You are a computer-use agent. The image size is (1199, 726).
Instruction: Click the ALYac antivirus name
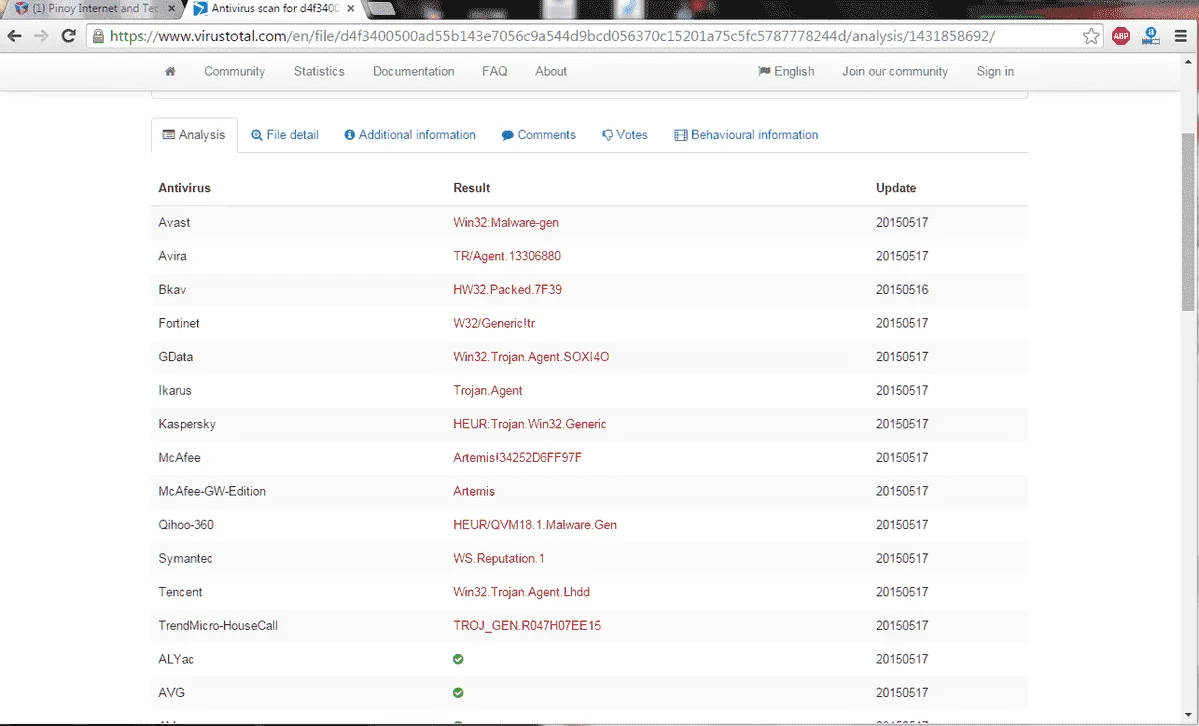coord(176,660)
